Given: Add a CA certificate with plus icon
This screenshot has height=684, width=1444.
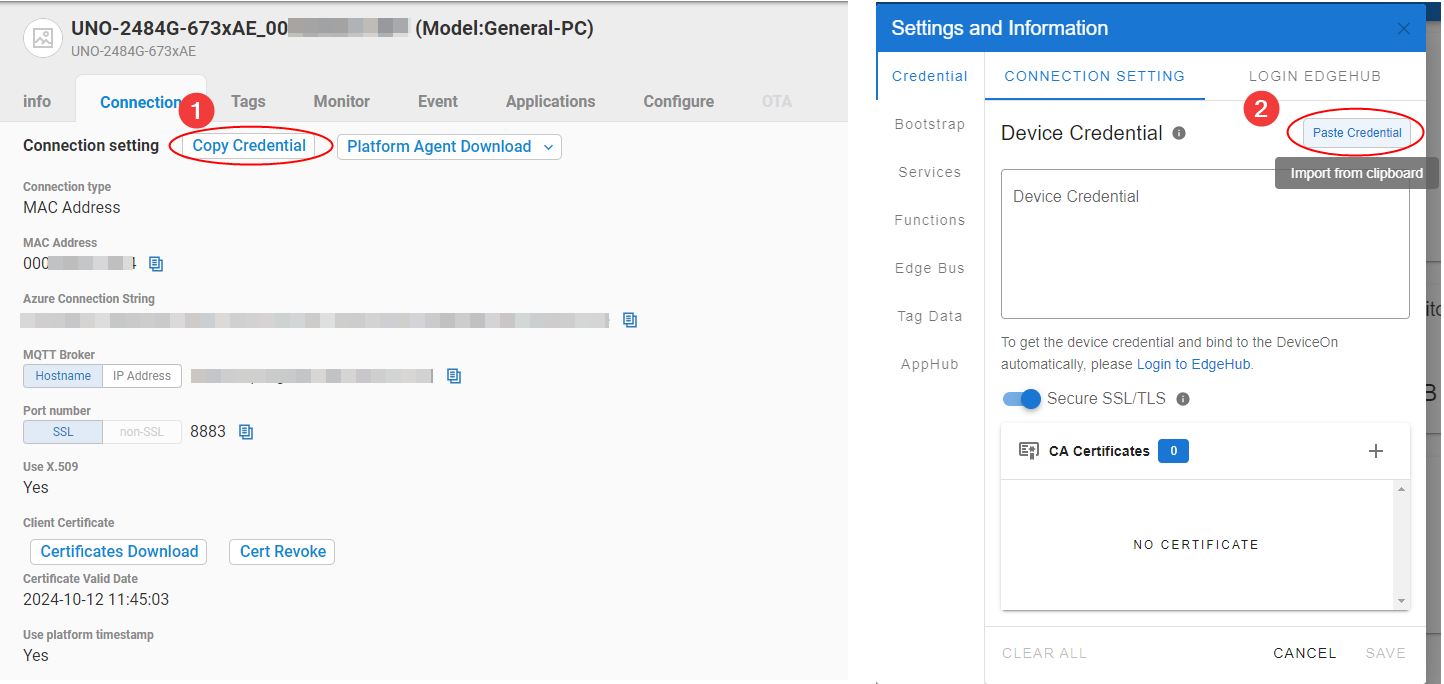Looking at the screenshot, I should point(1376,451).
